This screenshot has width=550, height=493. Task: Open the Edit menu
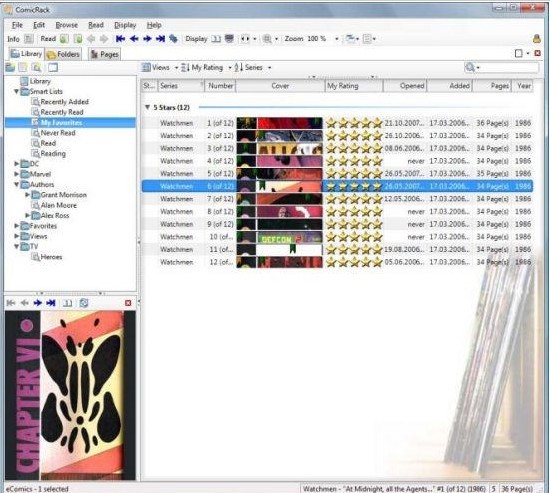(x=39, y=25)
